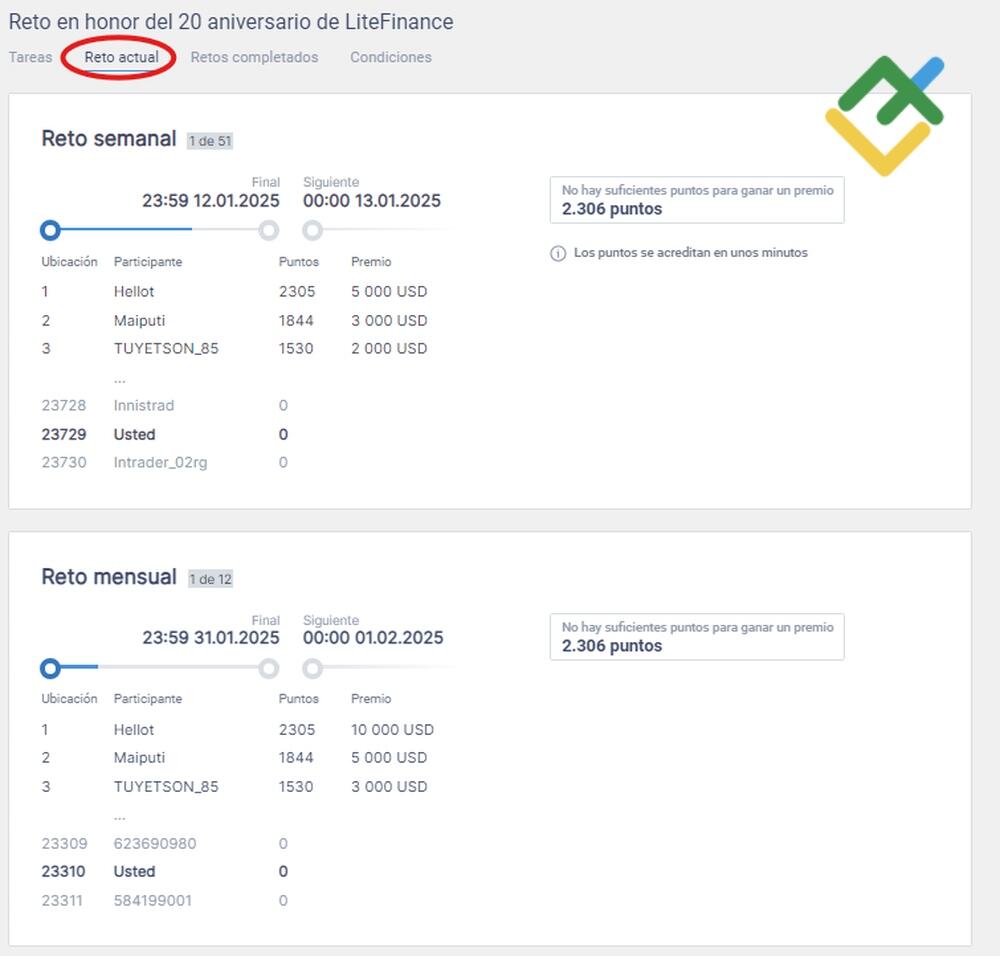This screenshot has height=956, width=1000.
Task: Click the weekly challenge start timeline marker
Action: tap(50, 230)
